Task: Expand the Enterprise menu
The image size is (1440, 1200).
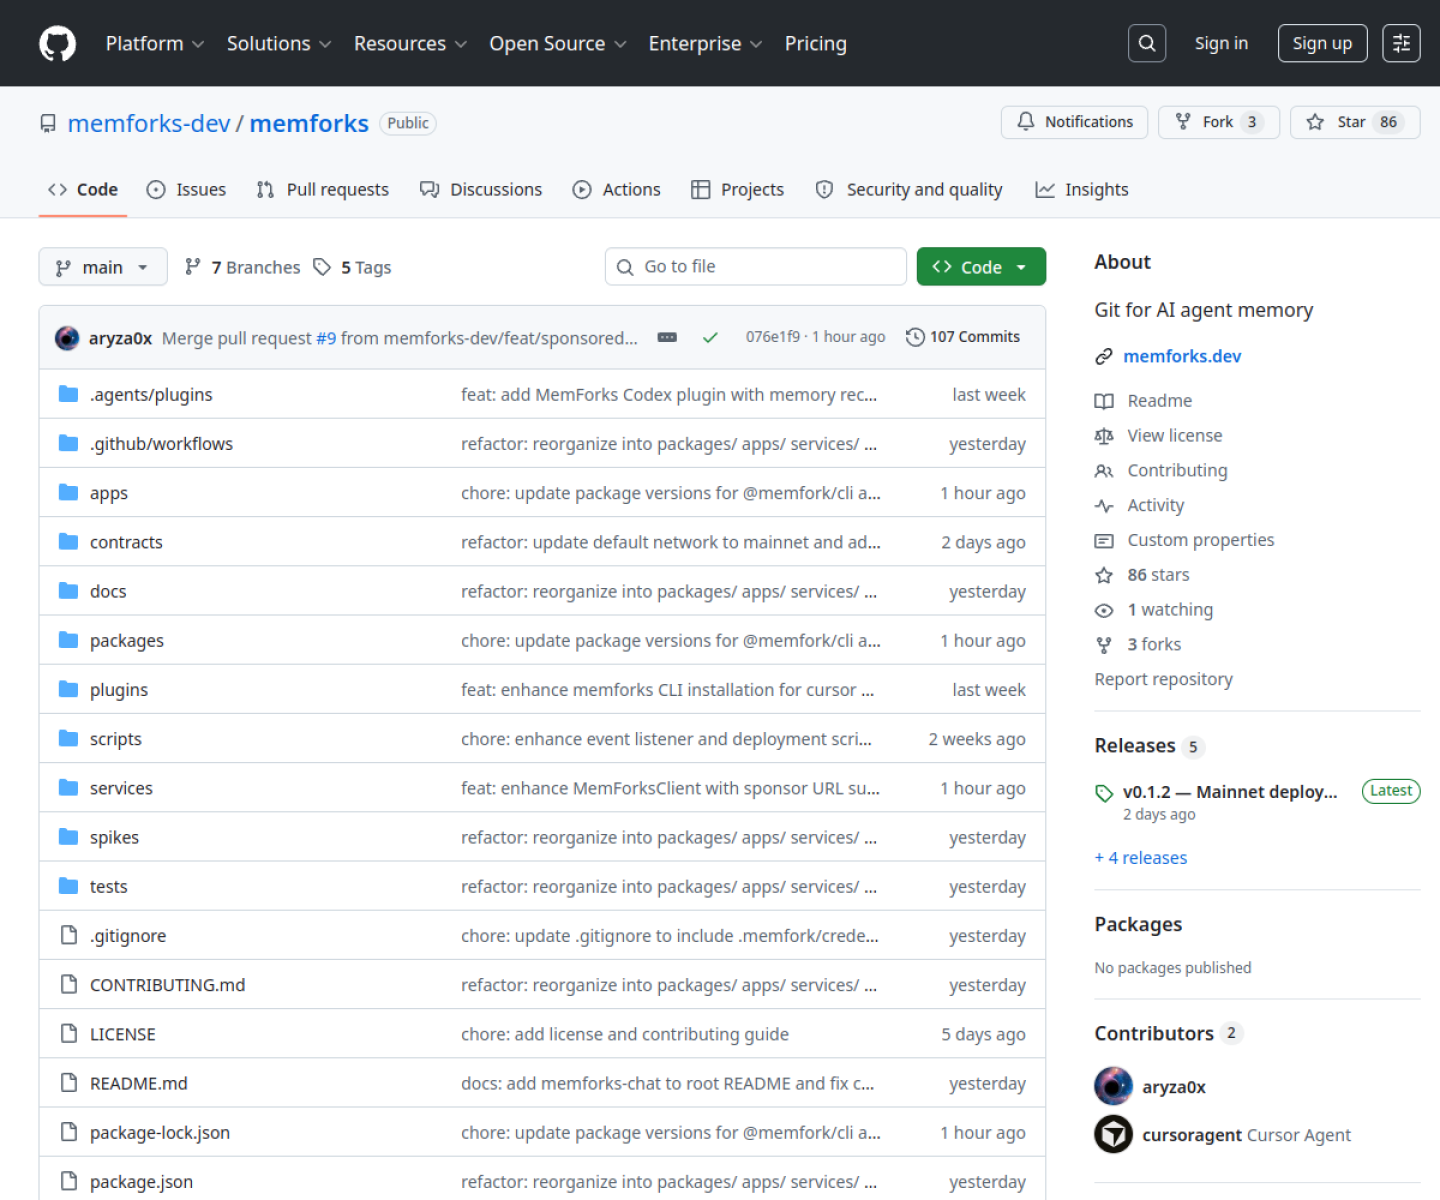Action: (x=705, y=43)
